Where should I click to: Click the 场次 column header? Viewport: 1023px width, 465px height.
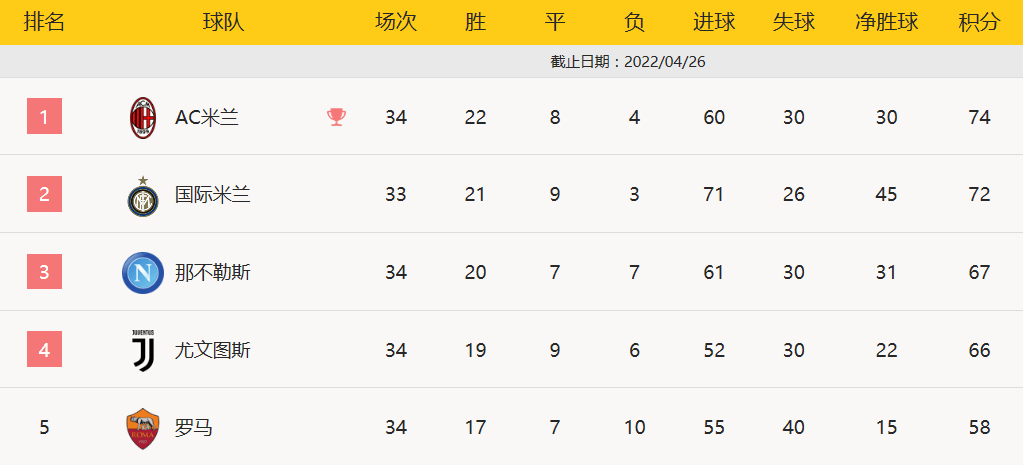pyautogui.click(x=396, y=23)
